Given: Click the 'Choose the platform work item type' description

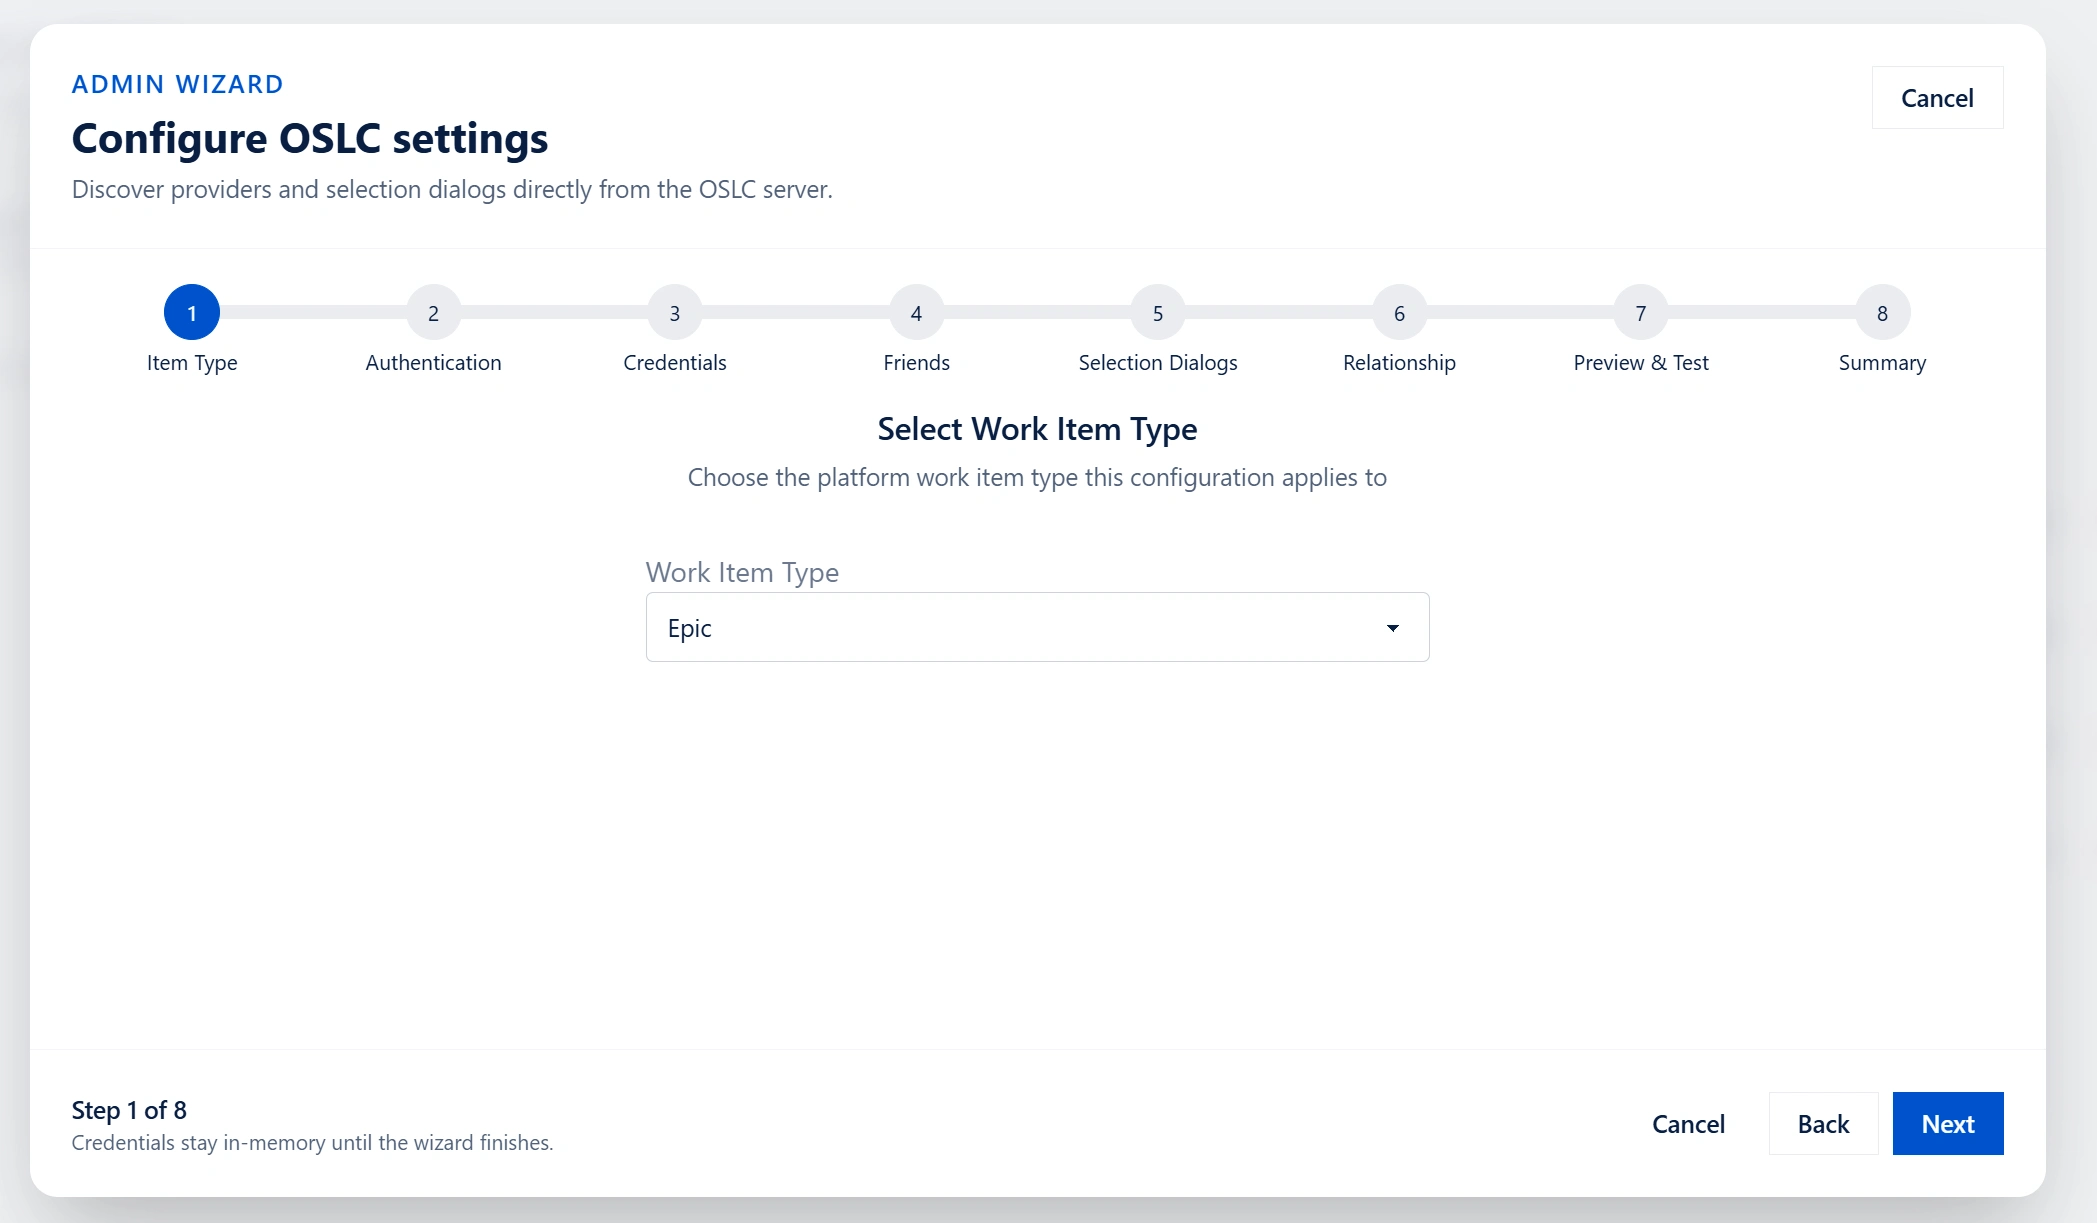Looking at the screenshot, I should [1037, 478].
